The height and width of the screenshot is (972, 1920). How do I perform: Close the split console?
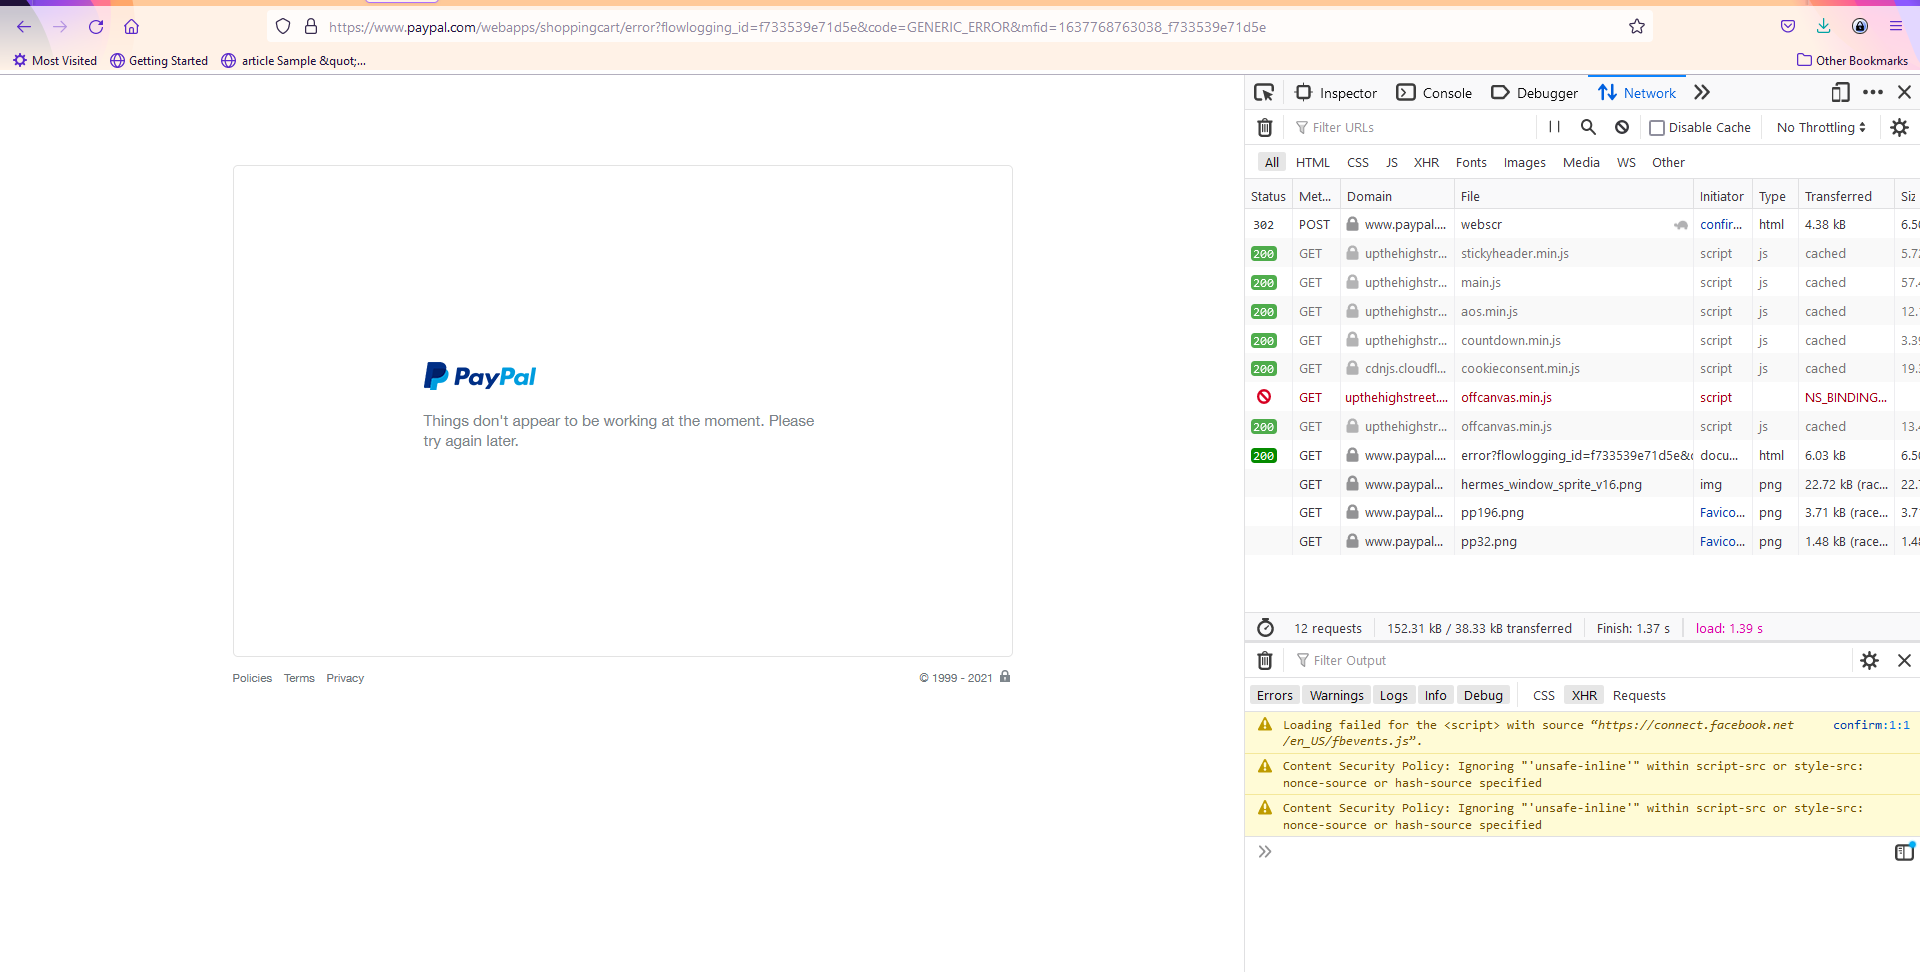coord(1905,661)
